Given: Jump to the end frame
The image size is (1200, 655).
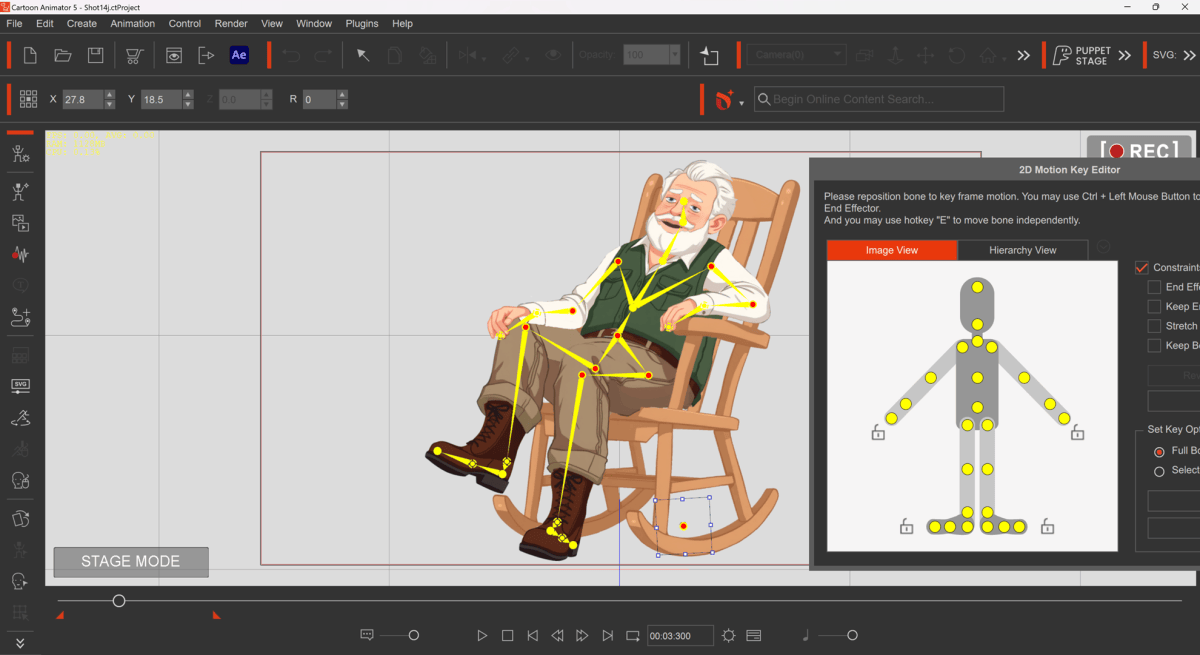Looking at the screenshot, I should click(x=608, y=635).
